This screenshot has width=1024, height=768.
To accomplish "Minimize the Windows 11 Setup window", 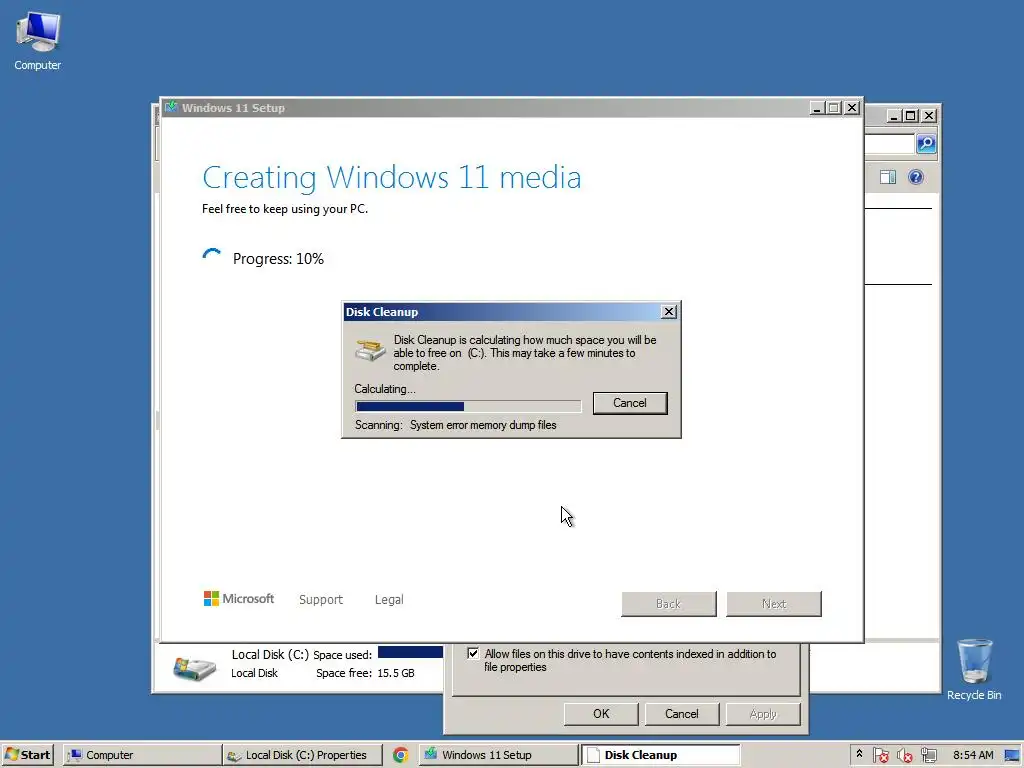I will click(x=816, y=108).
